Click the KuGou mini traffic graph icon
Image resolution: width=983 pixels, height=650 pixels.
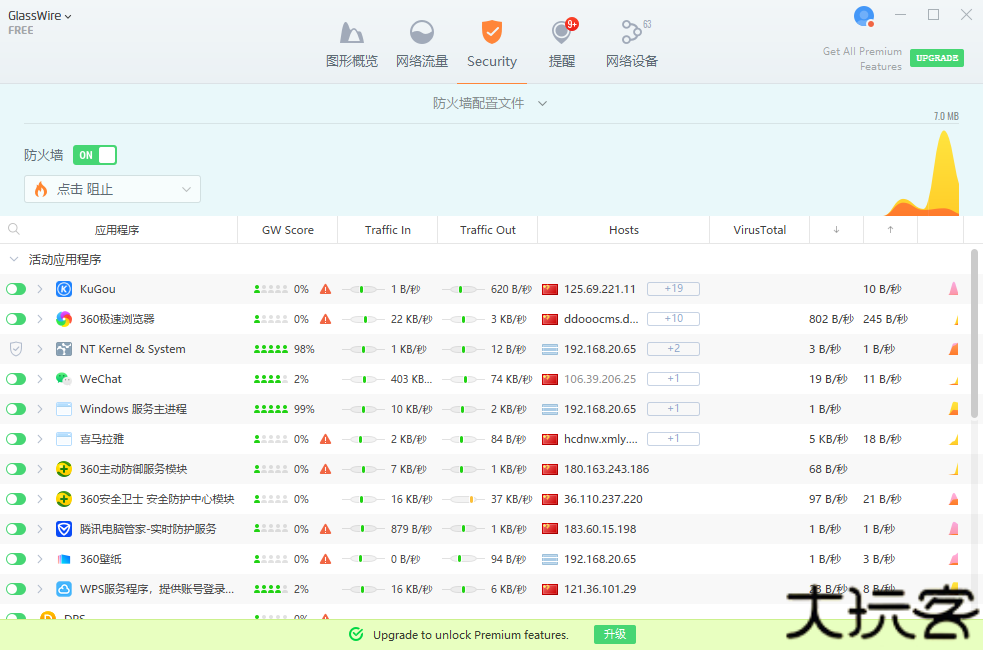coord(954,289)
